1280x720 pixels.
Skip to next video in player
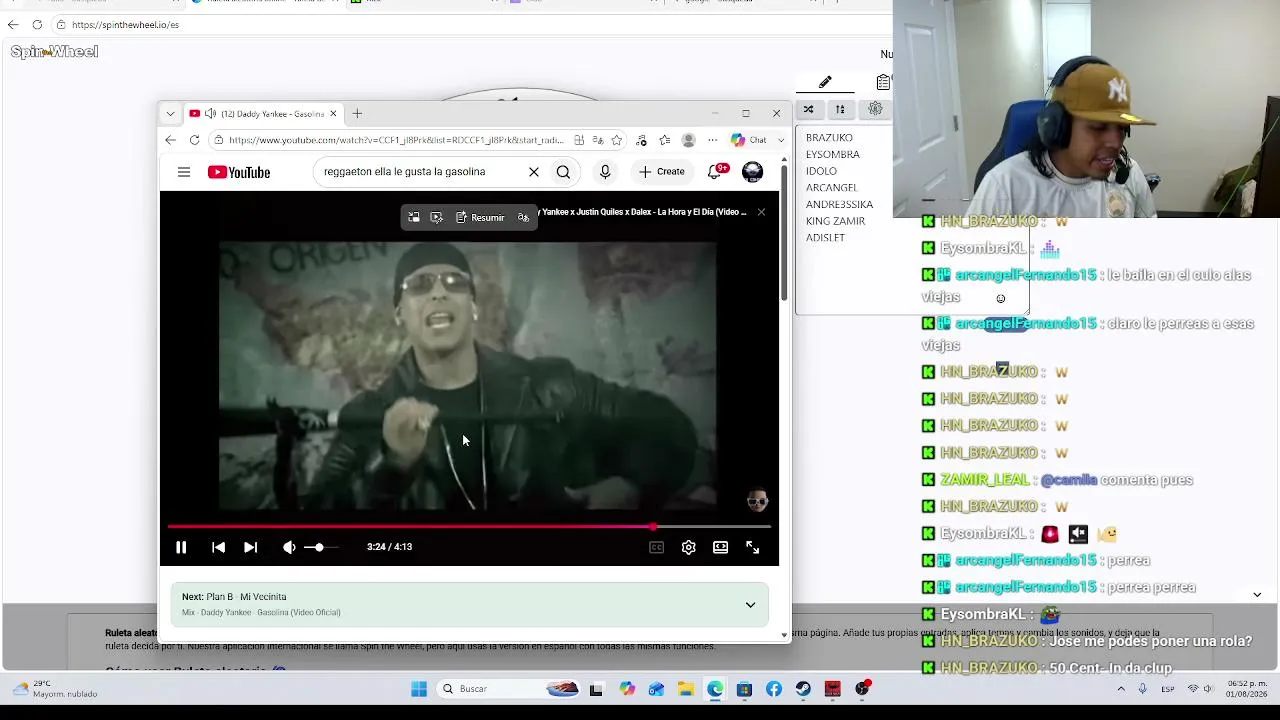point(250,547)
